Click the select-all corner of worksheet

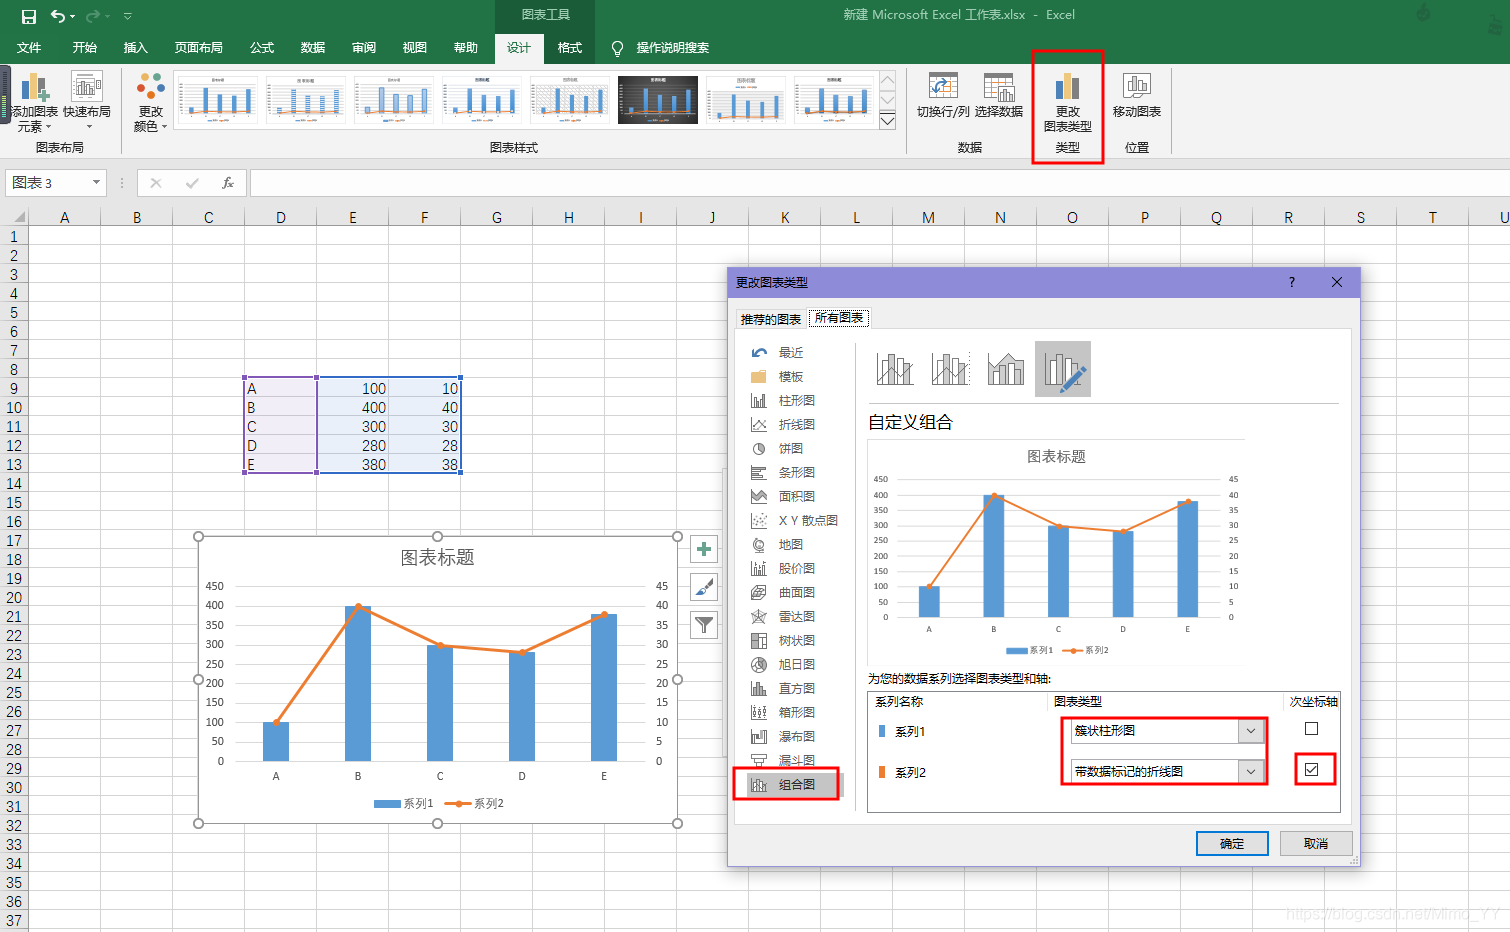17,217
